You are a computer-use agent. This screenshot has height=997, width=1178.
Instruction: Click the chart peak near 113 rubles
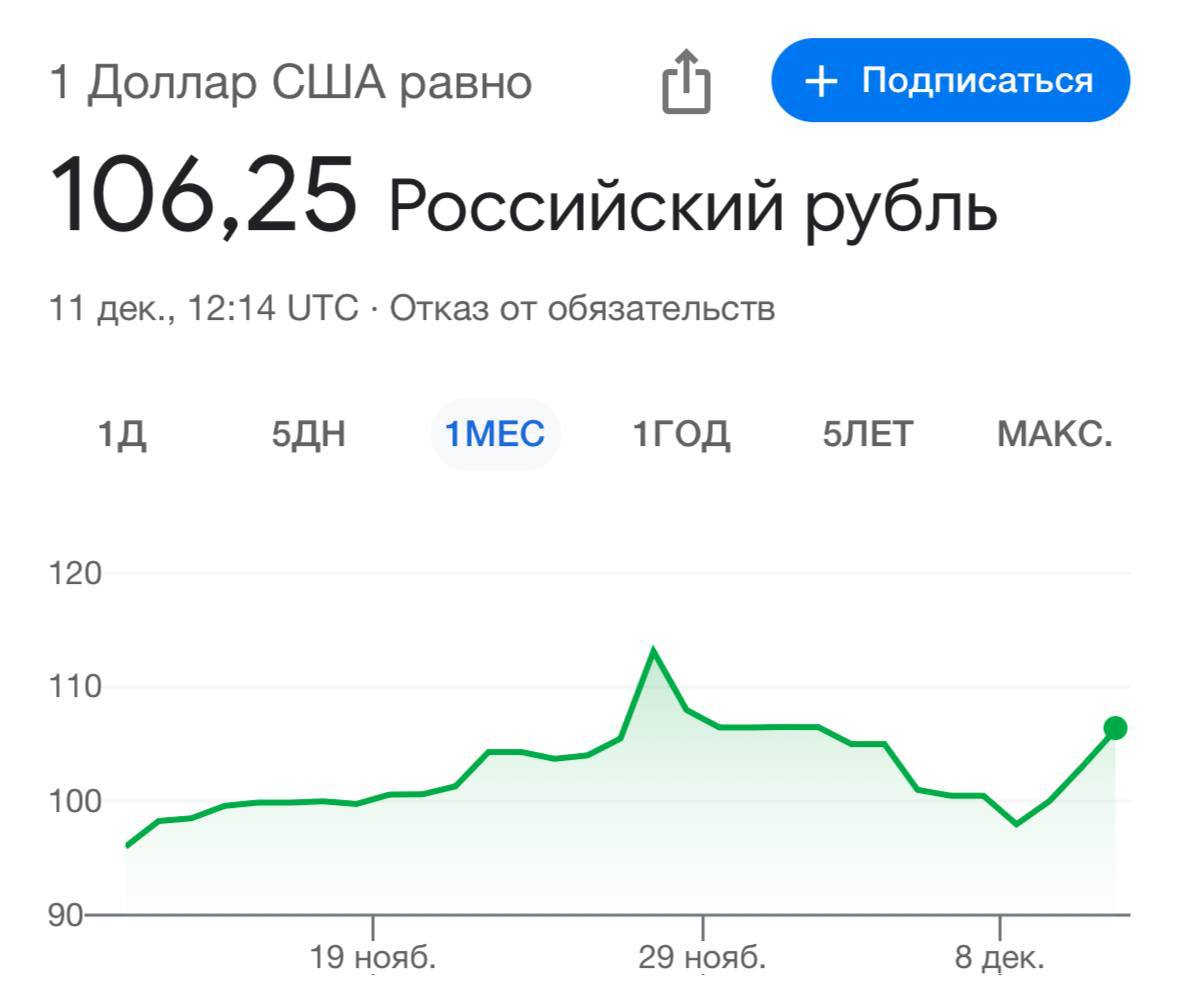(x=653, y=651)
